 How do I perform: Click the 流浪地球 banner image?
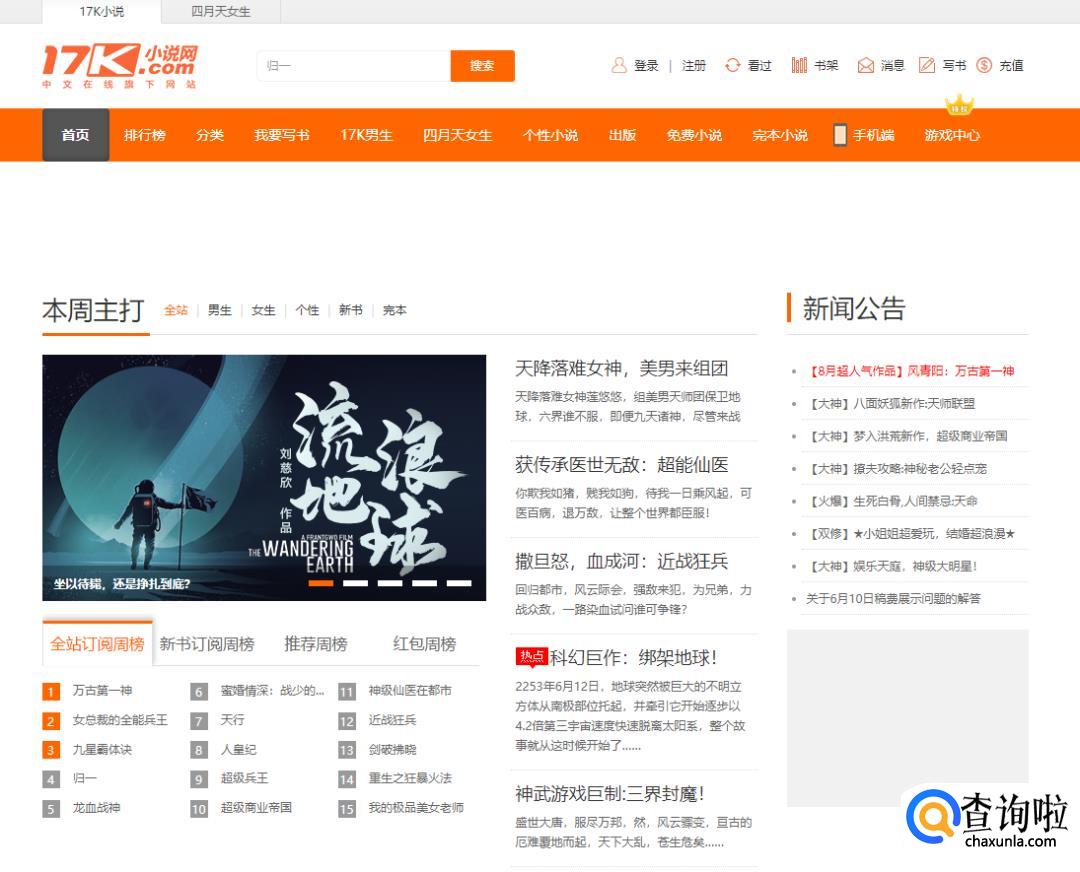(x=264, y=477)
